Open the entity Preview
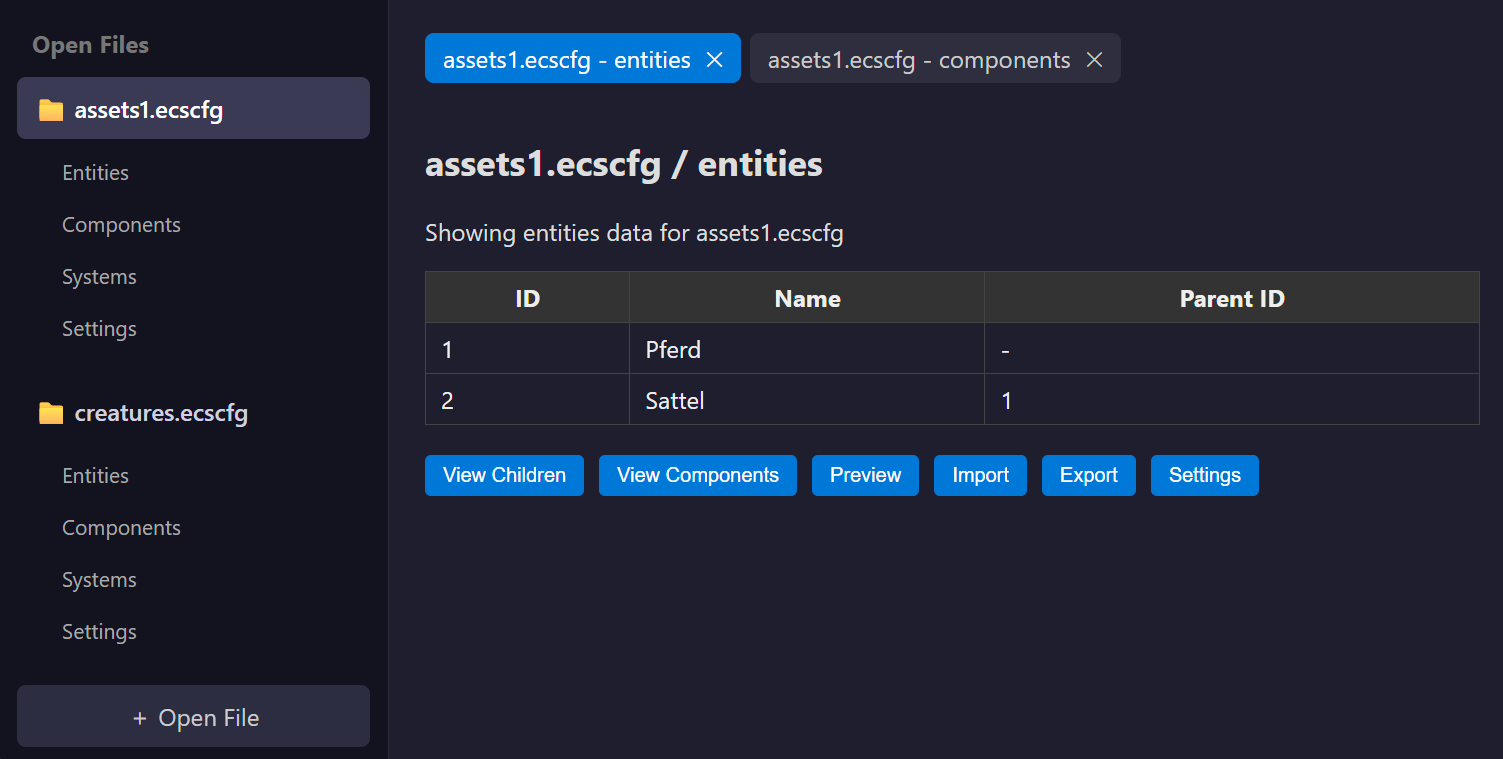Screen dimensions: 1503x759 click(x=865, y=475)
